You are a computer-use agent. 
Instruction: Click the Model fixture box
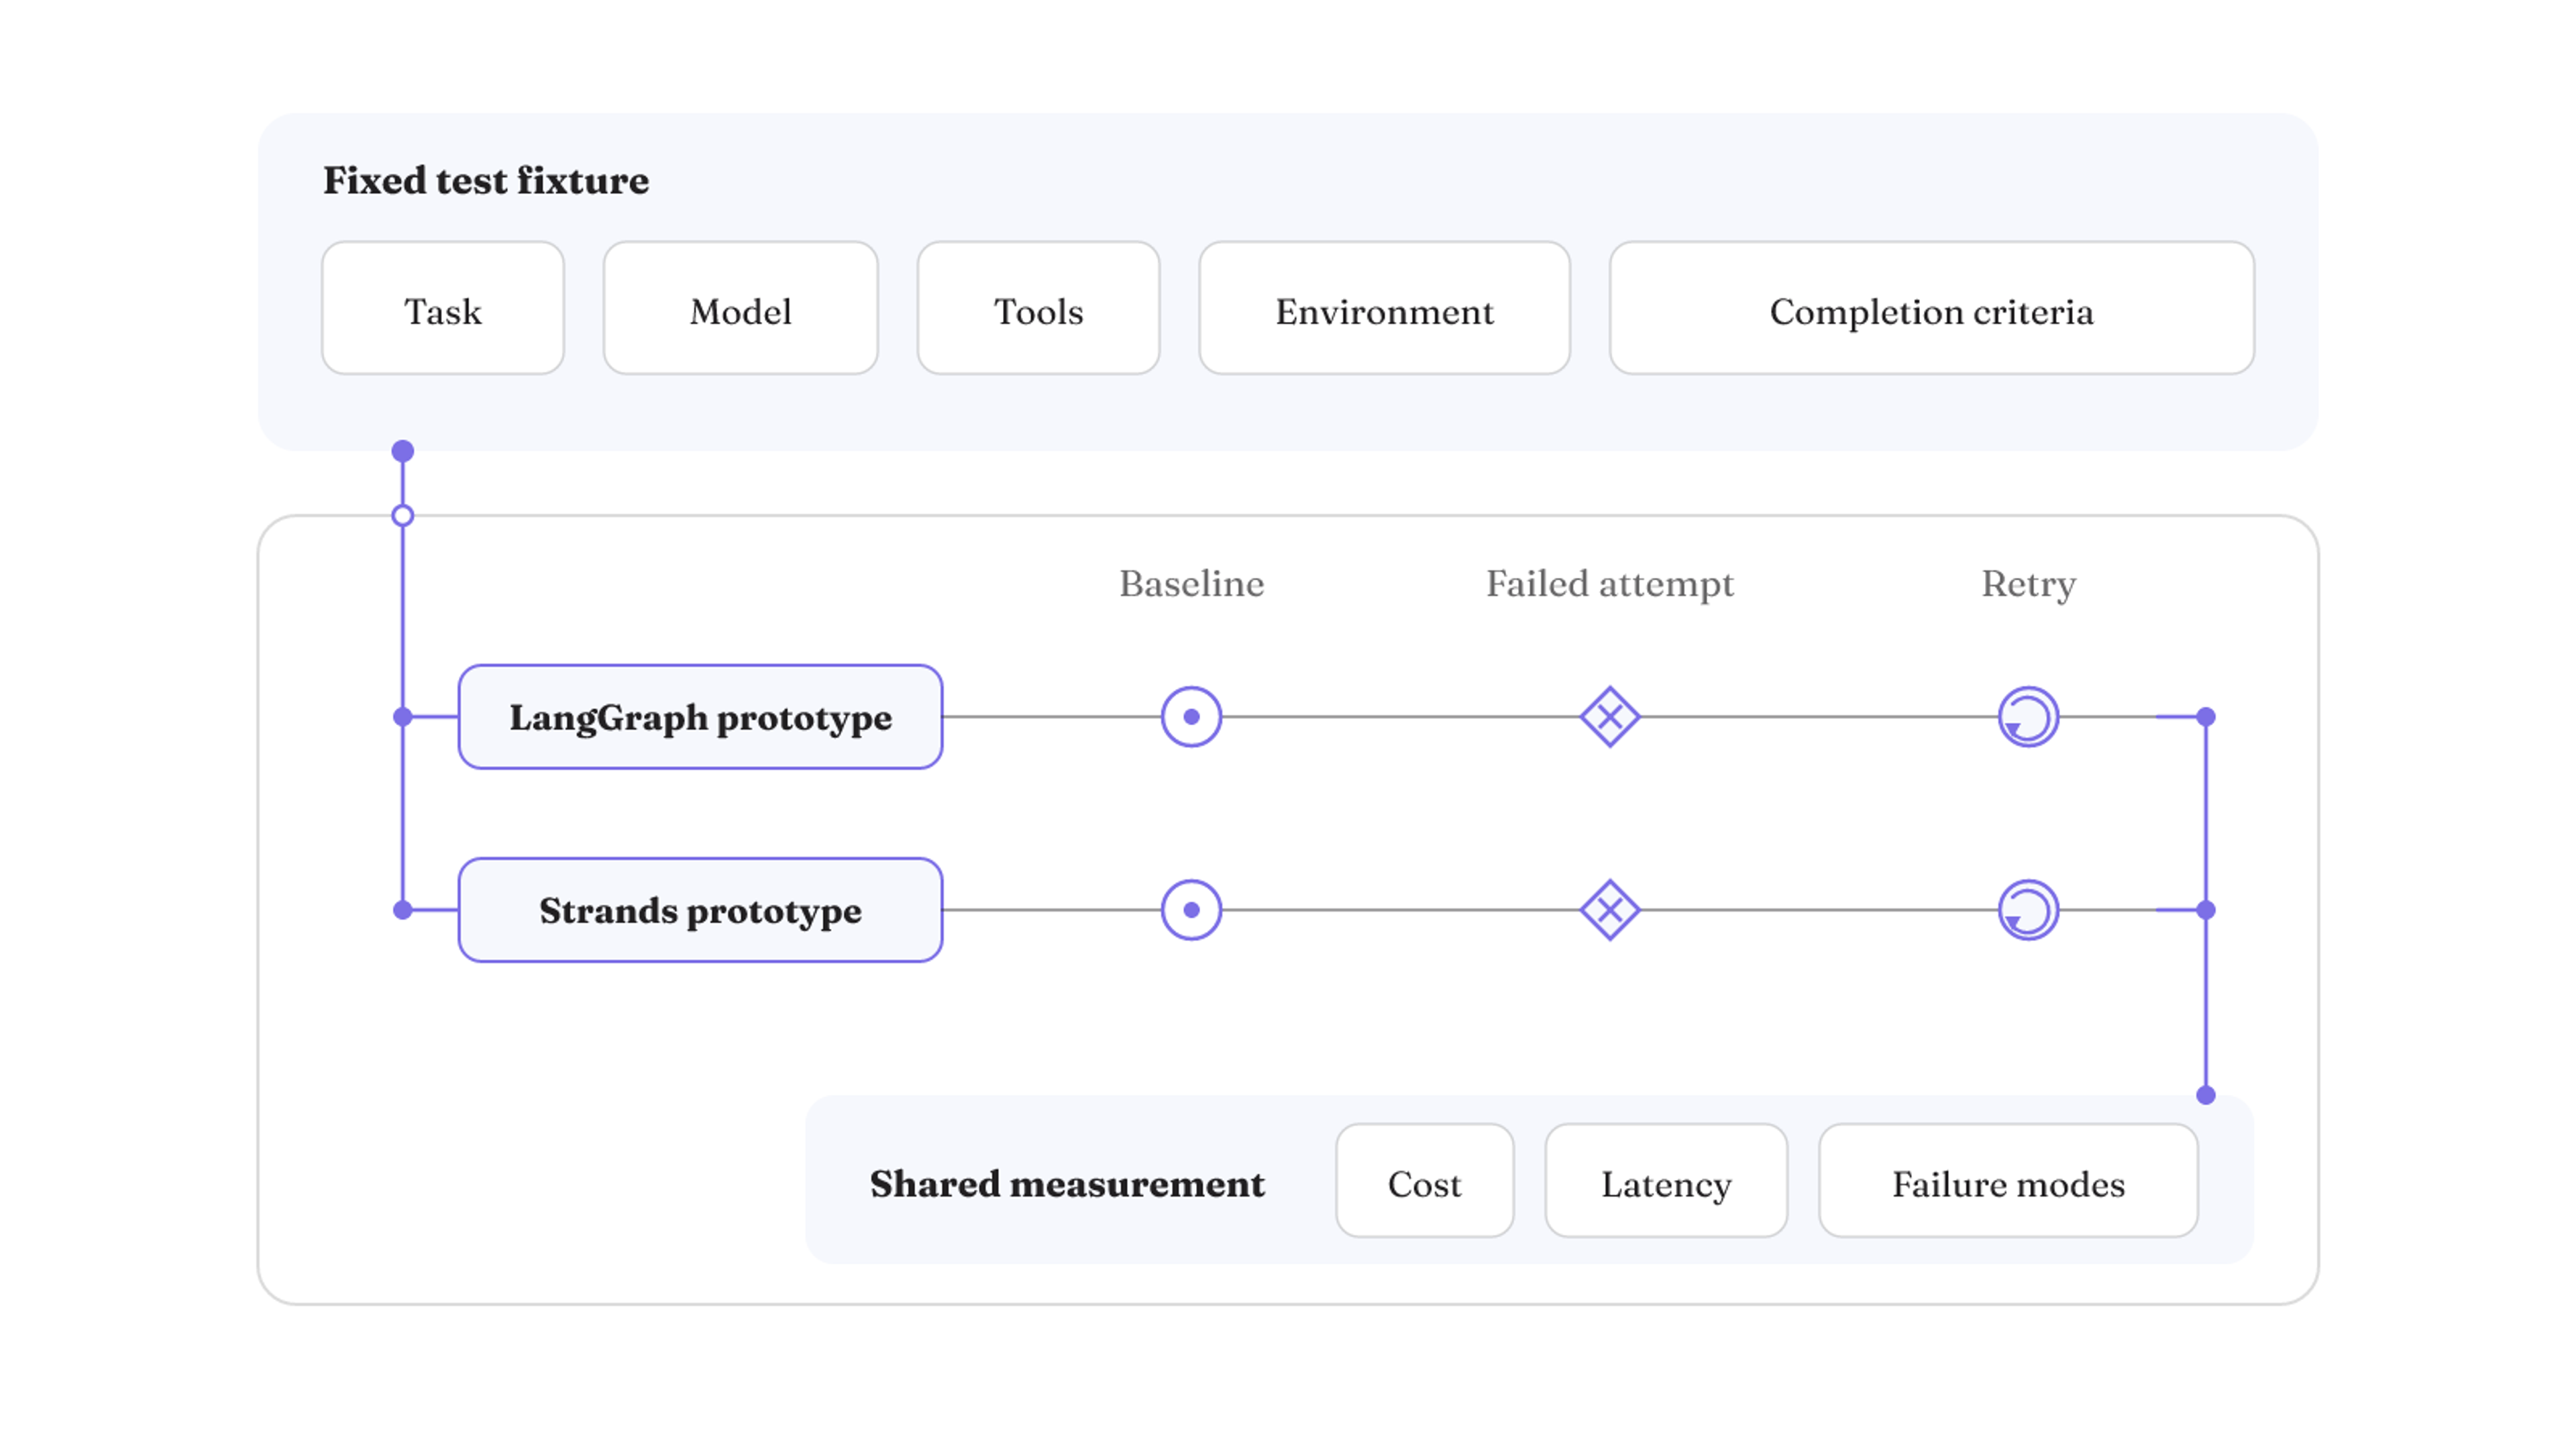(741, 308)
